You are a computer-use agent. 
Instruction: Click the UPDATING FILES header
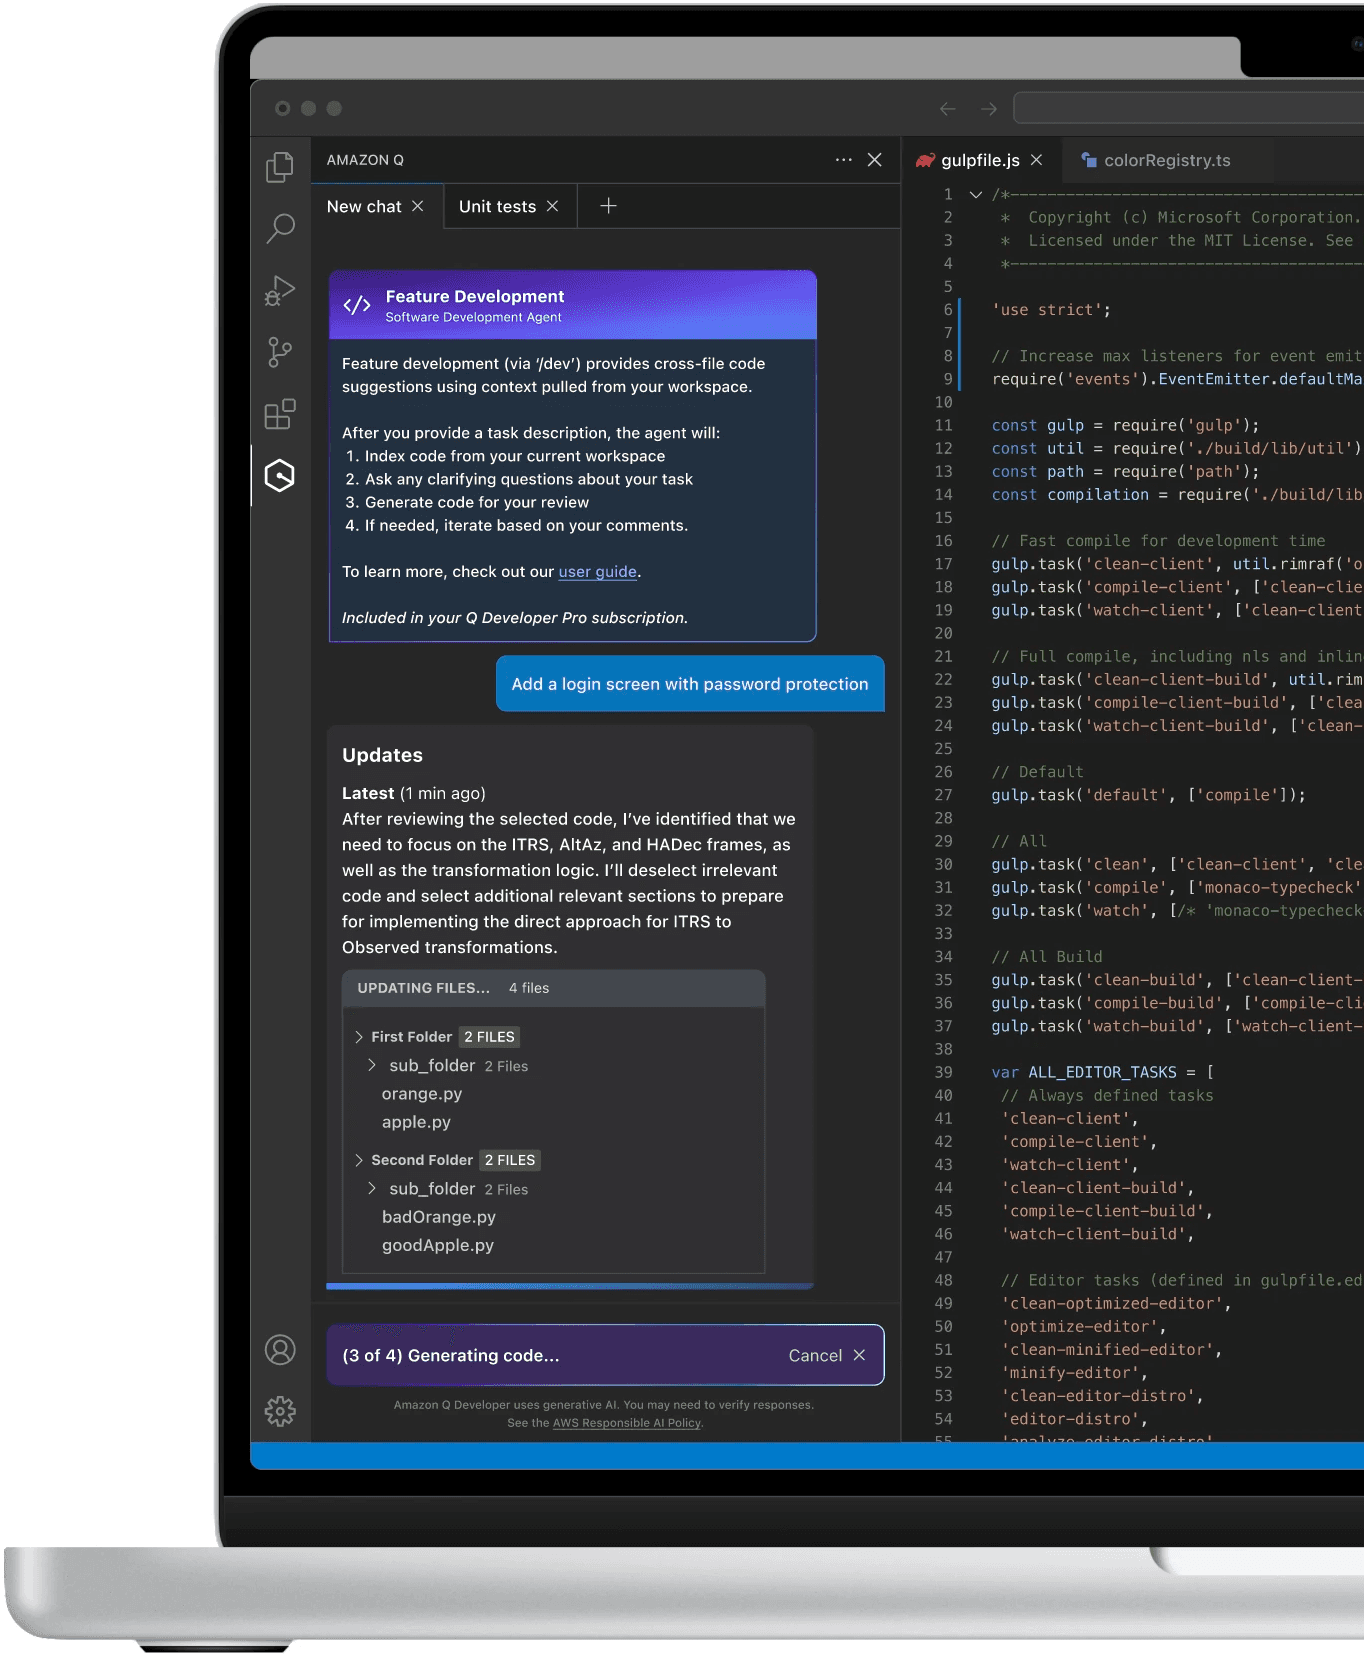(554, 988)
